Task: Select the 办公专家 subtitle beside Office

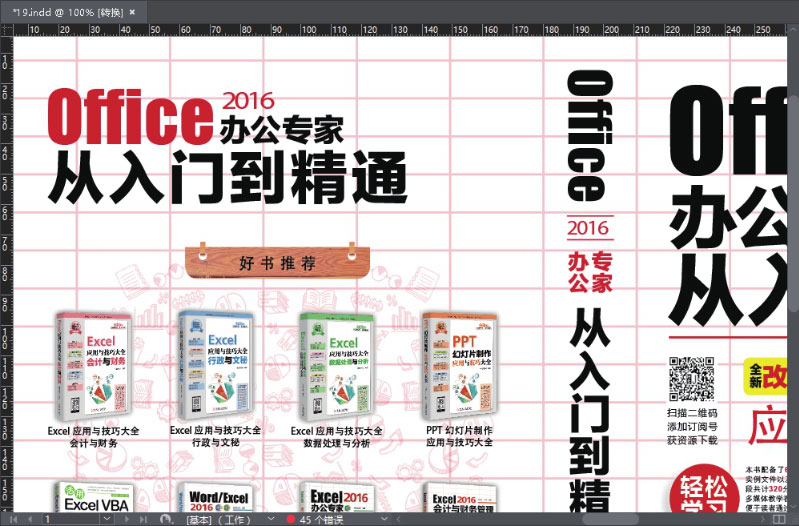Action: [282, 130]
